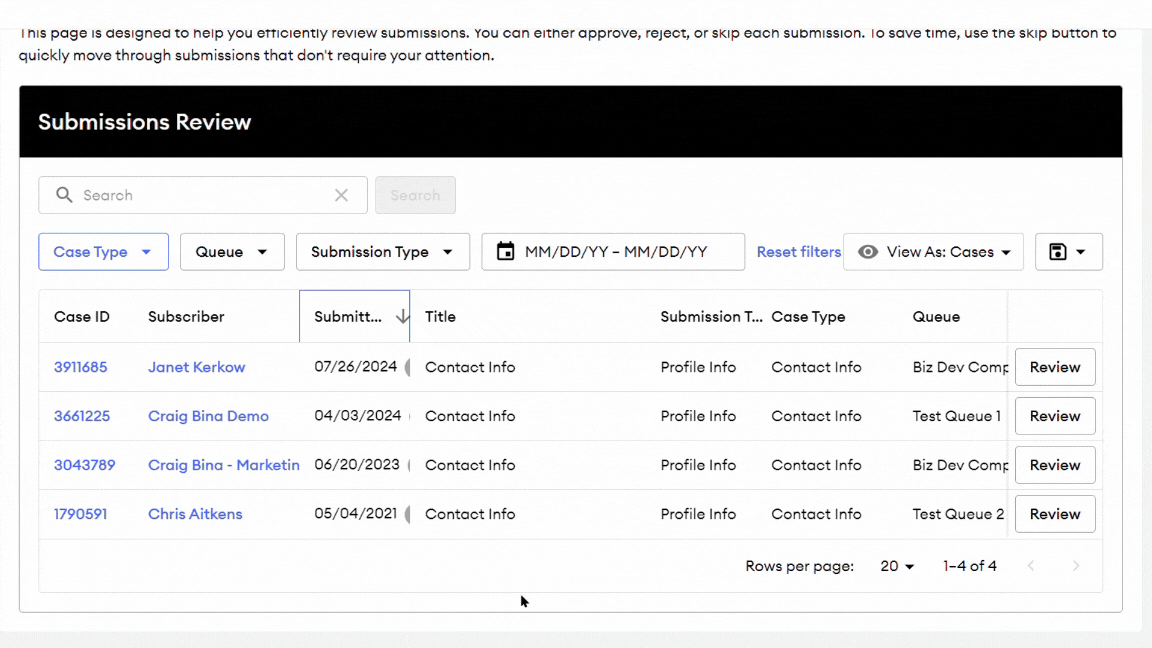Image resolution: width=1152 pixels, height=648 pixels.
Task: Open case ID 3911685
Action: [80, 367]
